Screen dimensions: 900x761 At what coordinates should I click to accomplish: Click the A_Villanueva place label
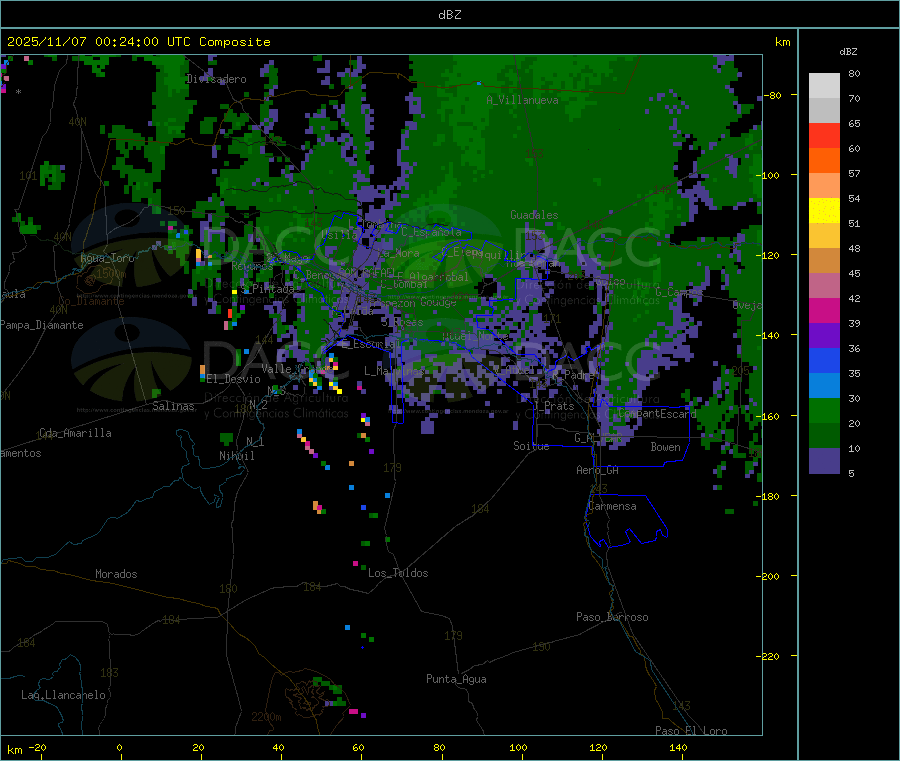(522, 100)
